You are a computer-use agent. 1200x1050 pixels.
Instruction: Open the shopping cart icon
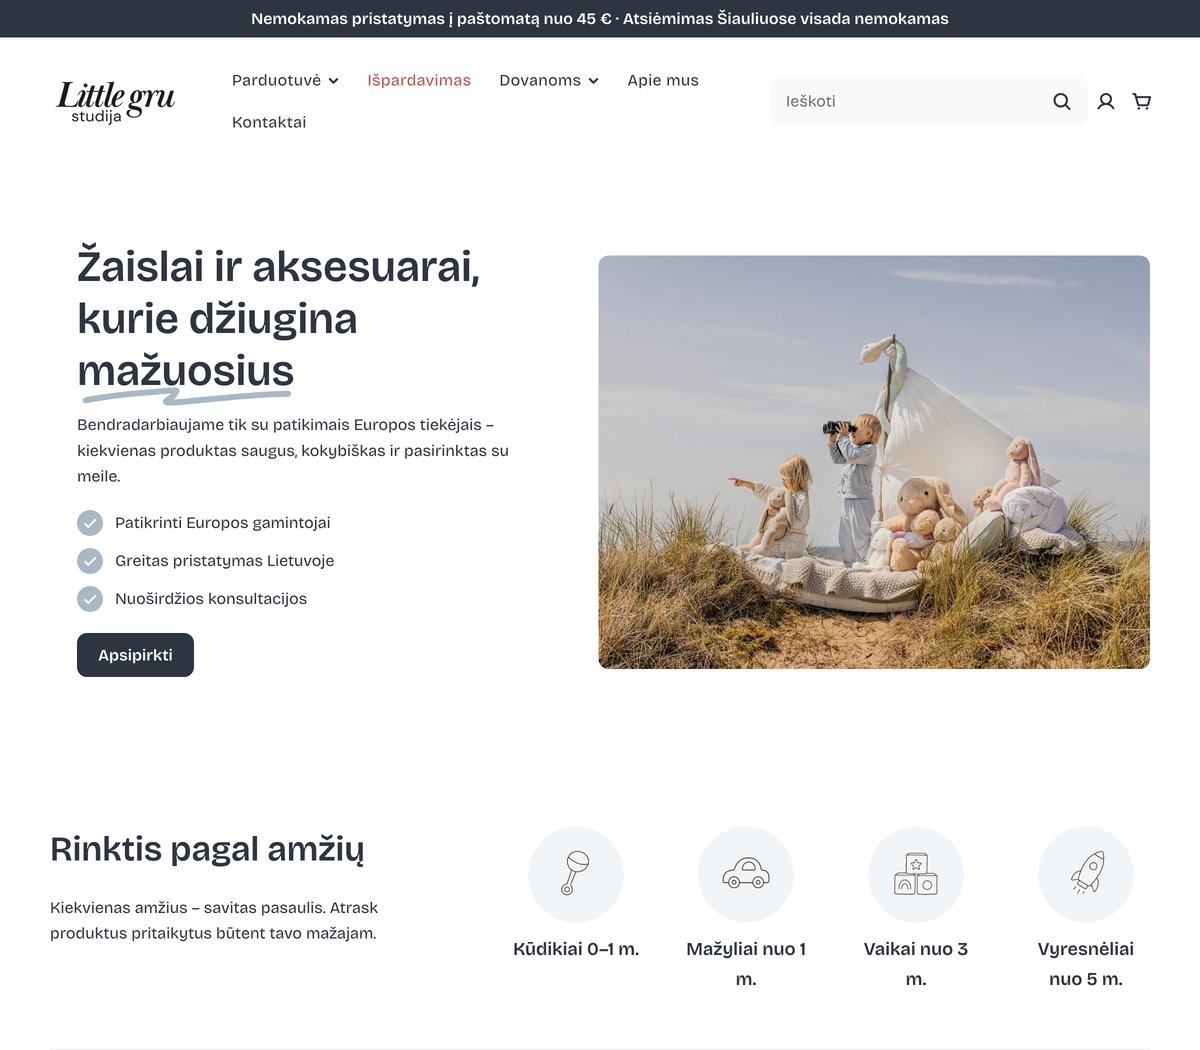(1142, 101)
